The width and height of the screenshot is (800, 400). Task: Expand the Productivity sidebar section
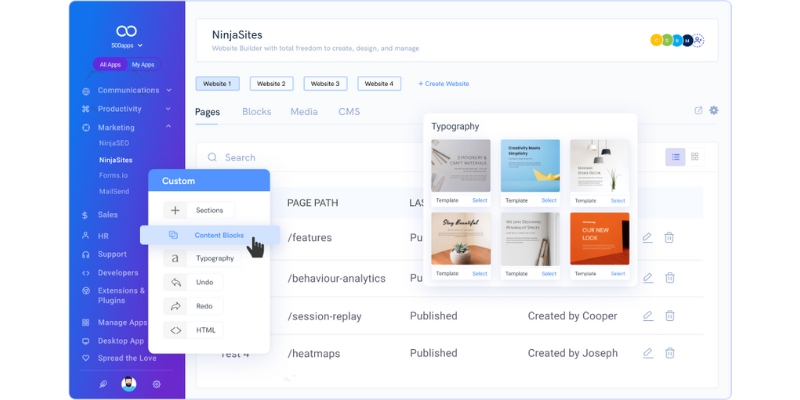[168, 109]
